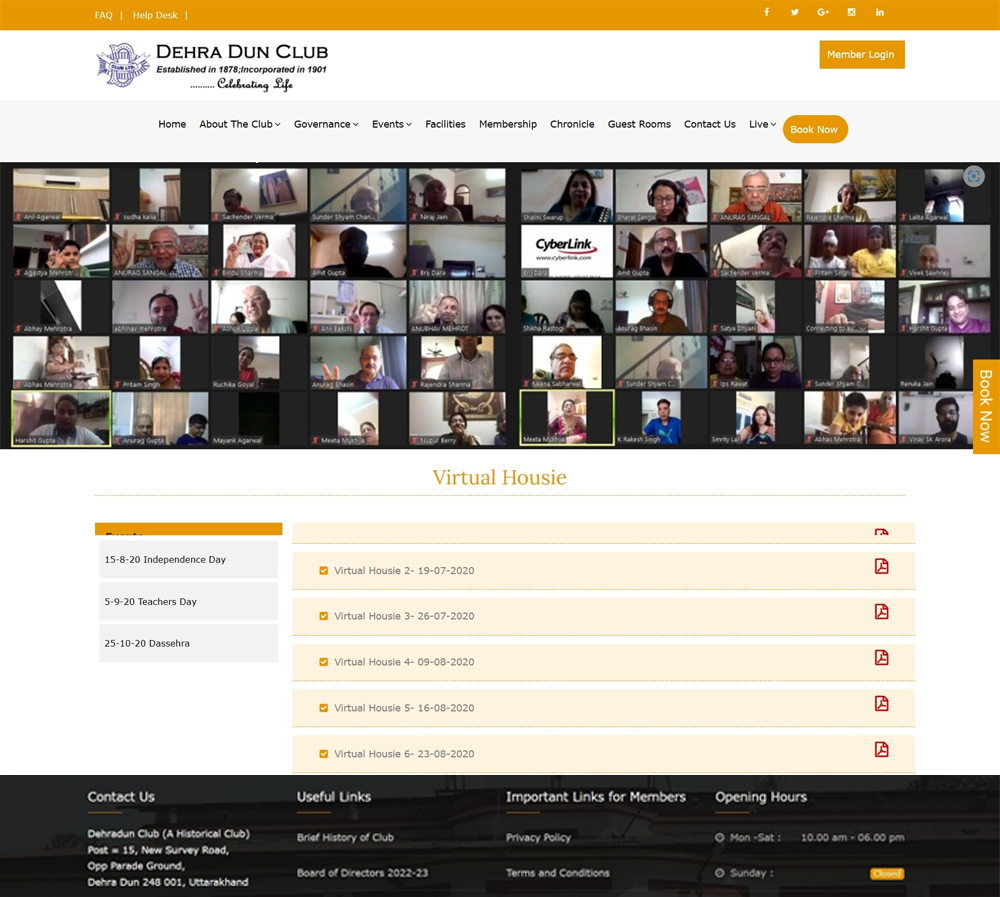
Task: Toggle checkbox beside Virtual Housie 2- 19-07-2020
Action: (x=323, y=571)
